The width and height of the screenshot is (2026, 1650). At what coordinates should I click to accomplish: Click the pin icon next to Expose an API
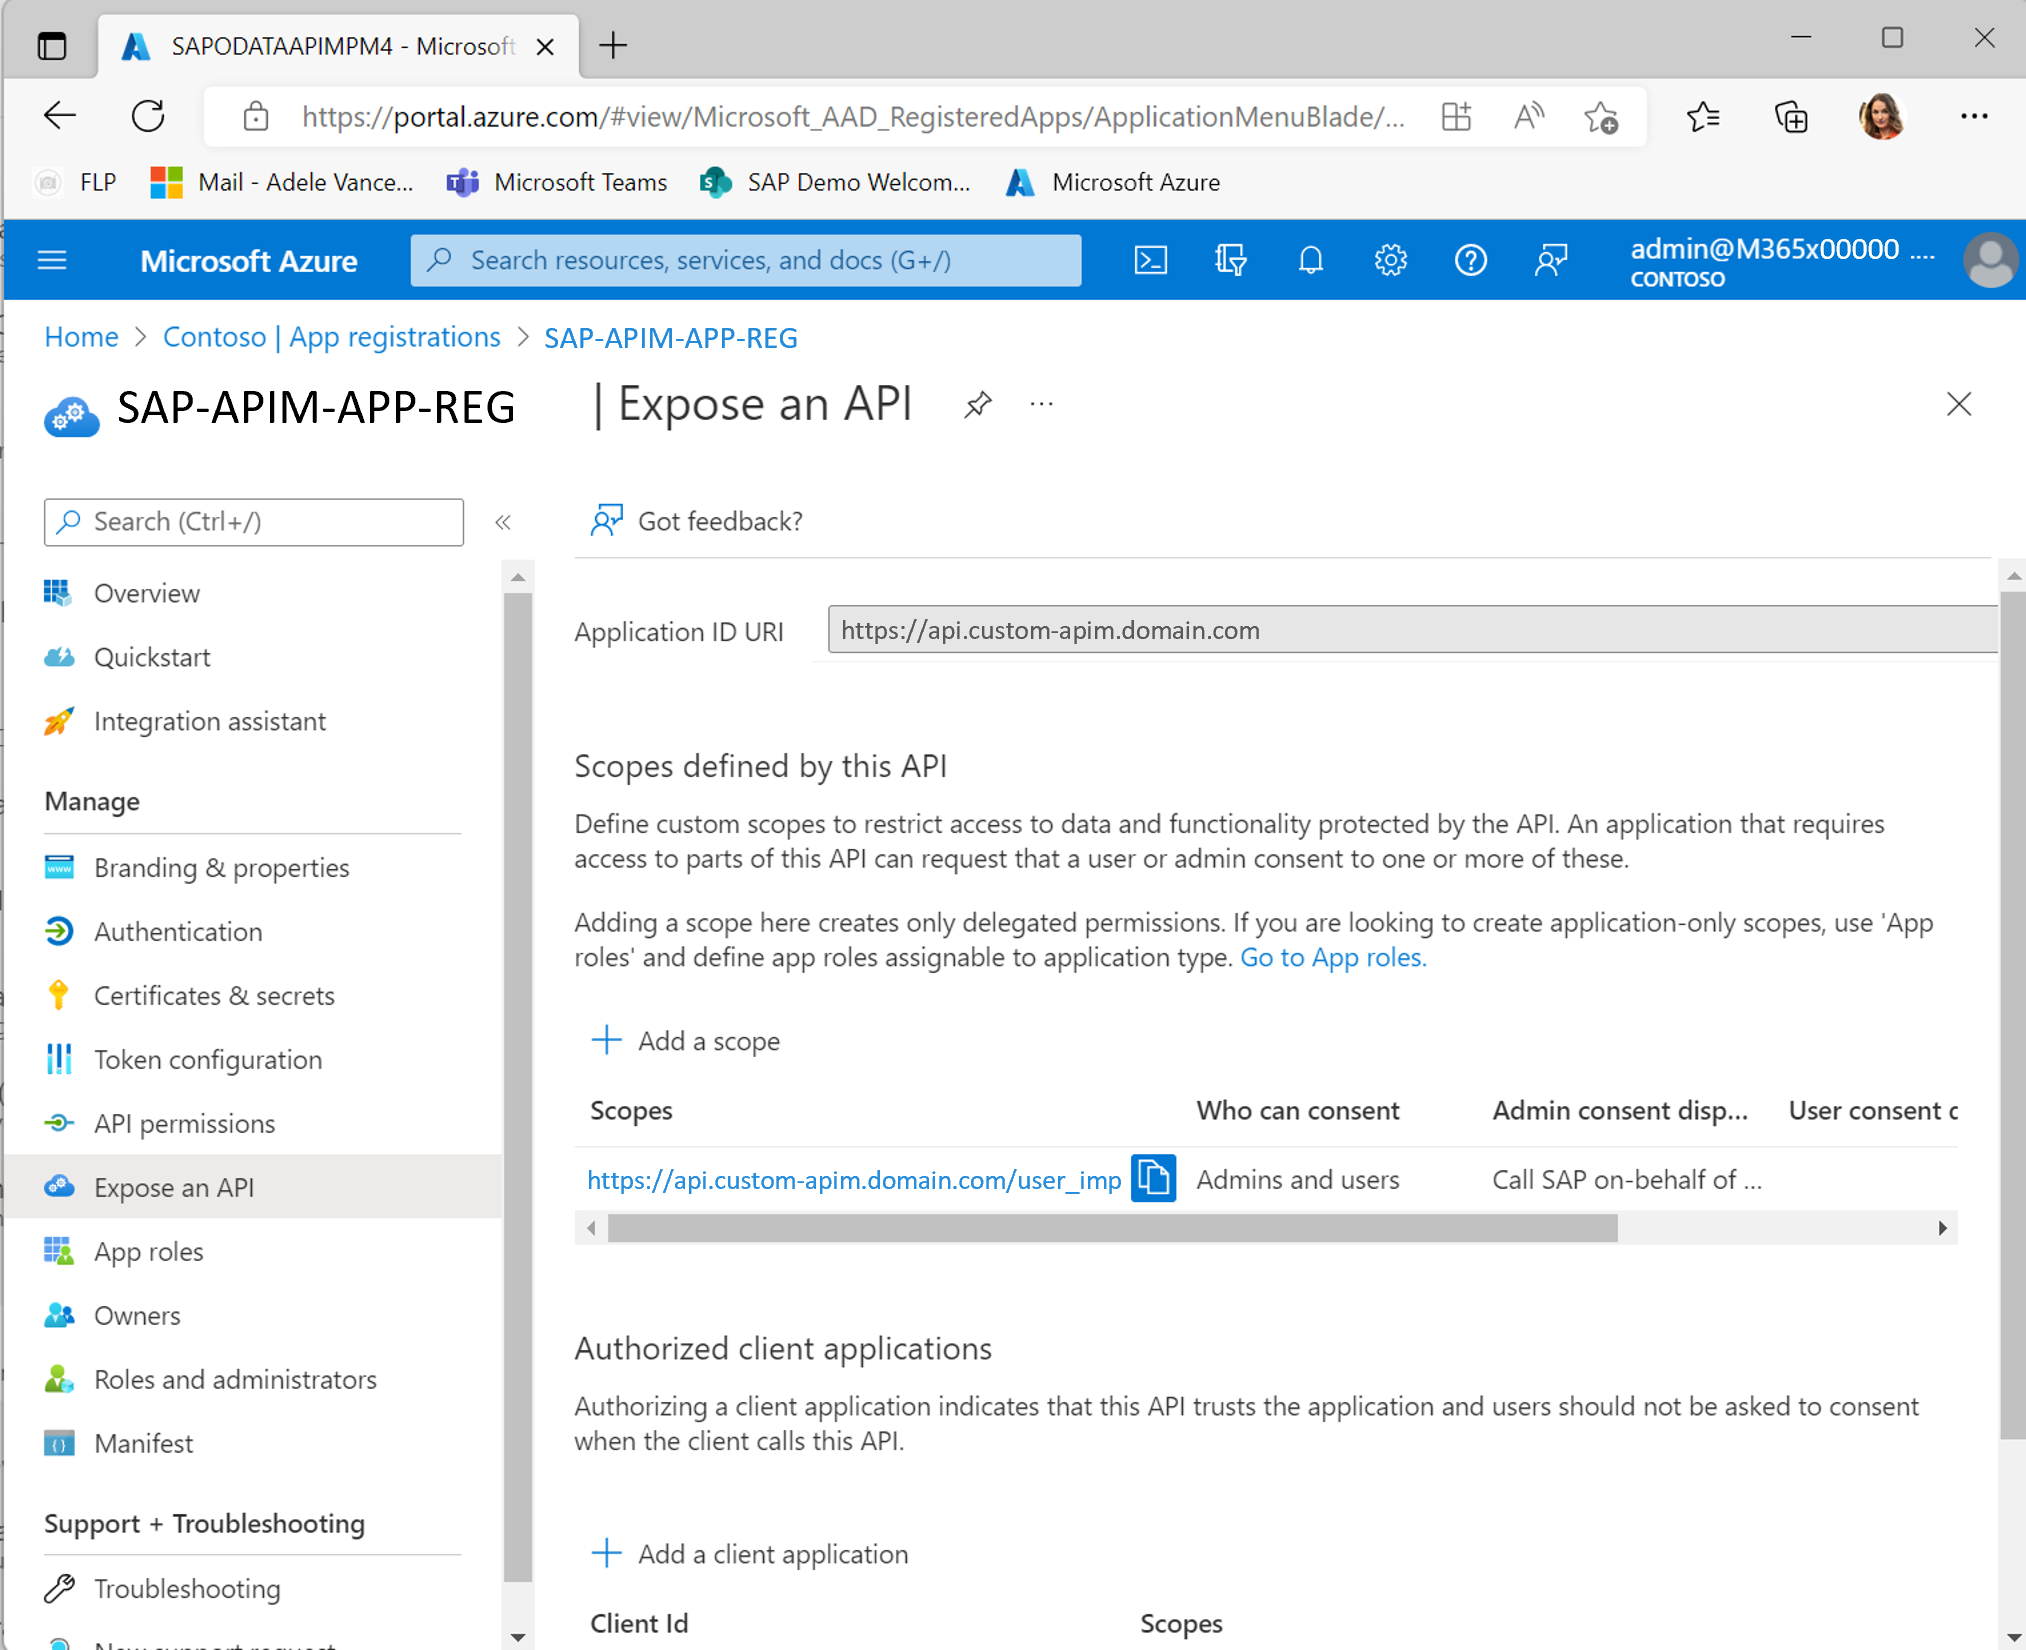click(976, 404)
